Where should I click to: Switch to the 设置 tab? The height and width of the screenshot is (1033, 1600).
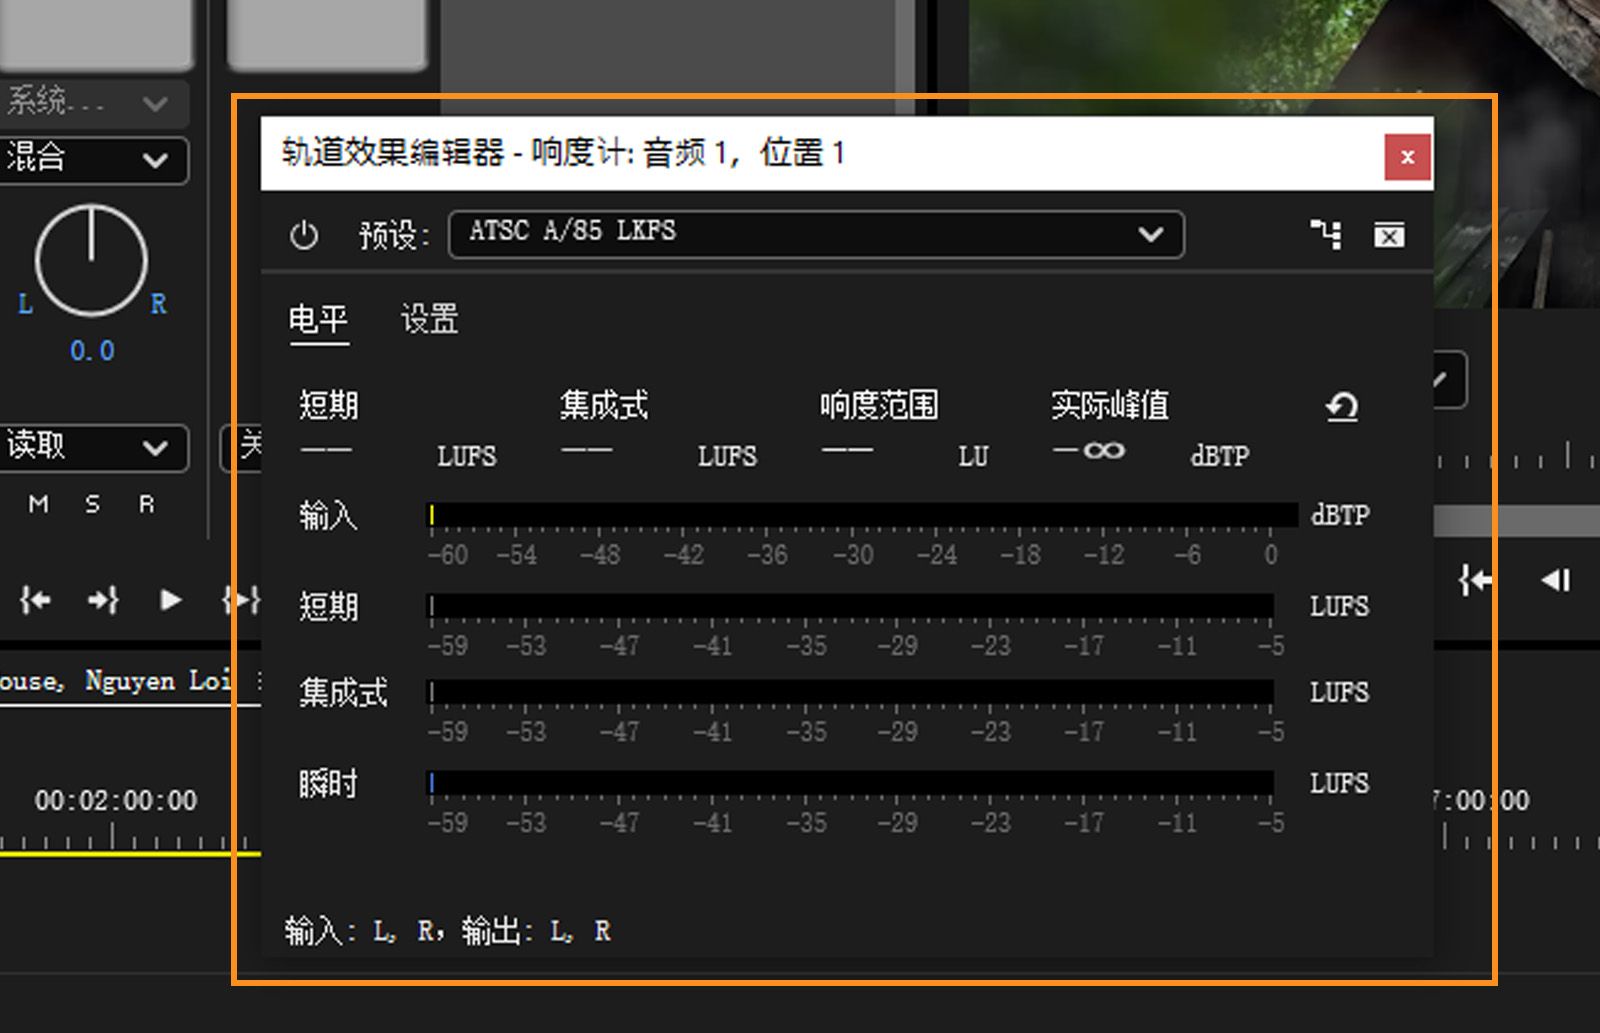[x=431, y=320]
